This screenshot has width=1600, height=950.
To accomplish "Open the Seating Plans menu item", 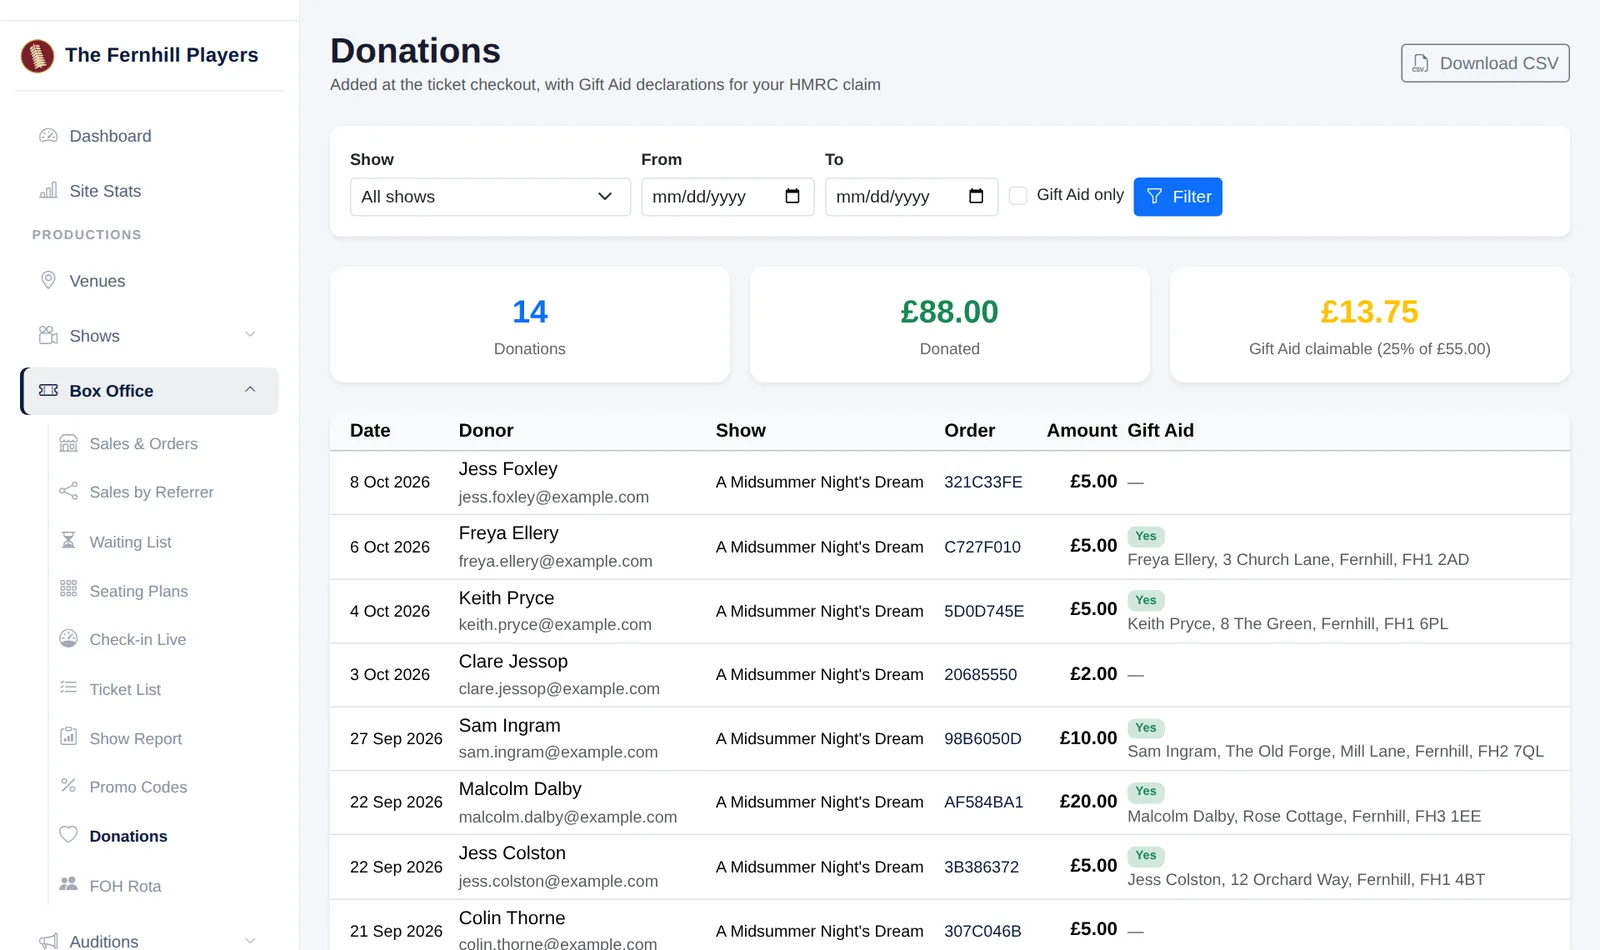I will point(138,591).
